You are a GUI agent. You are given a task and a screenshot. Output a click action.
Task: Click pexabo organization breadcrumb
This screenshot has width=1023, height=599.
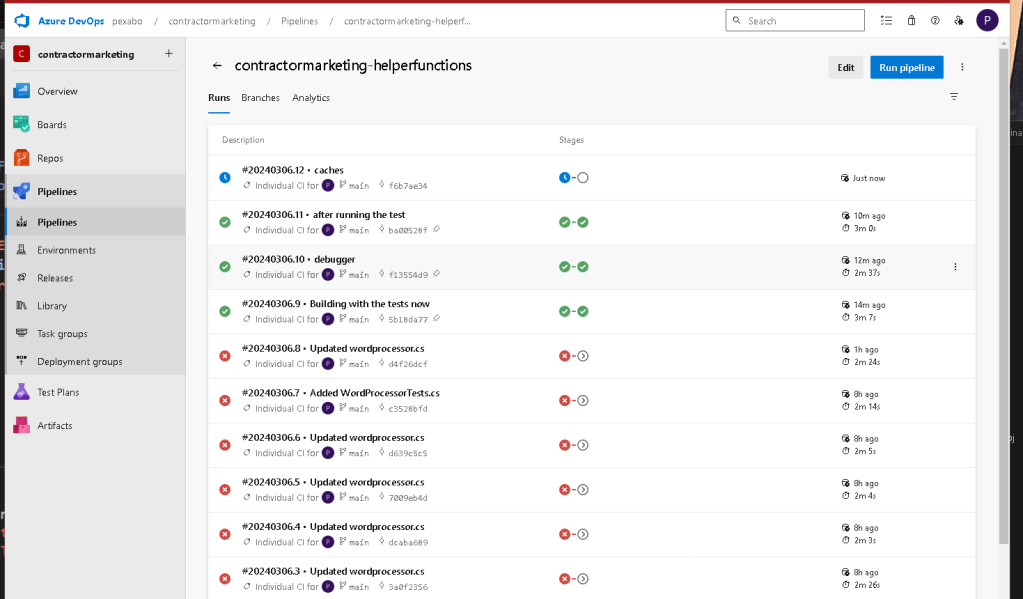[127, 21]
